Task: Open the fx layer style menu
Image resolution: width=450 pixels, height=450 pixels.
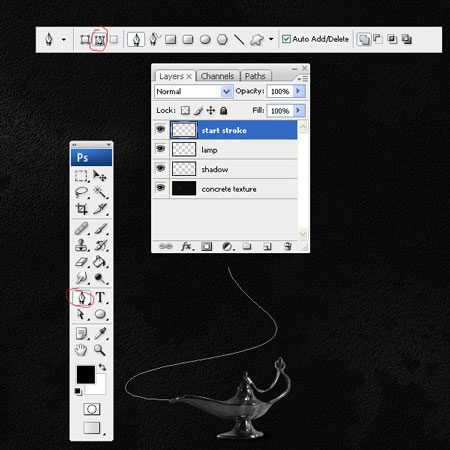Action: coord(186,246)
